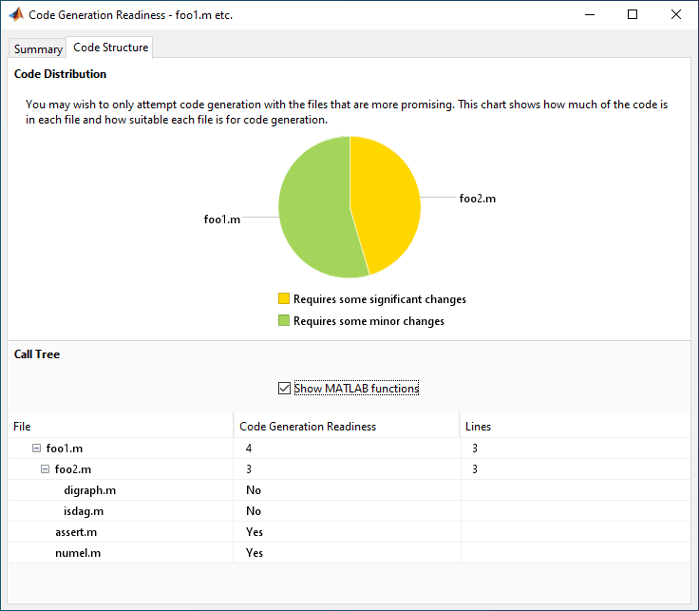Click the green minor changes legend swatch

(x=284, y=321)
